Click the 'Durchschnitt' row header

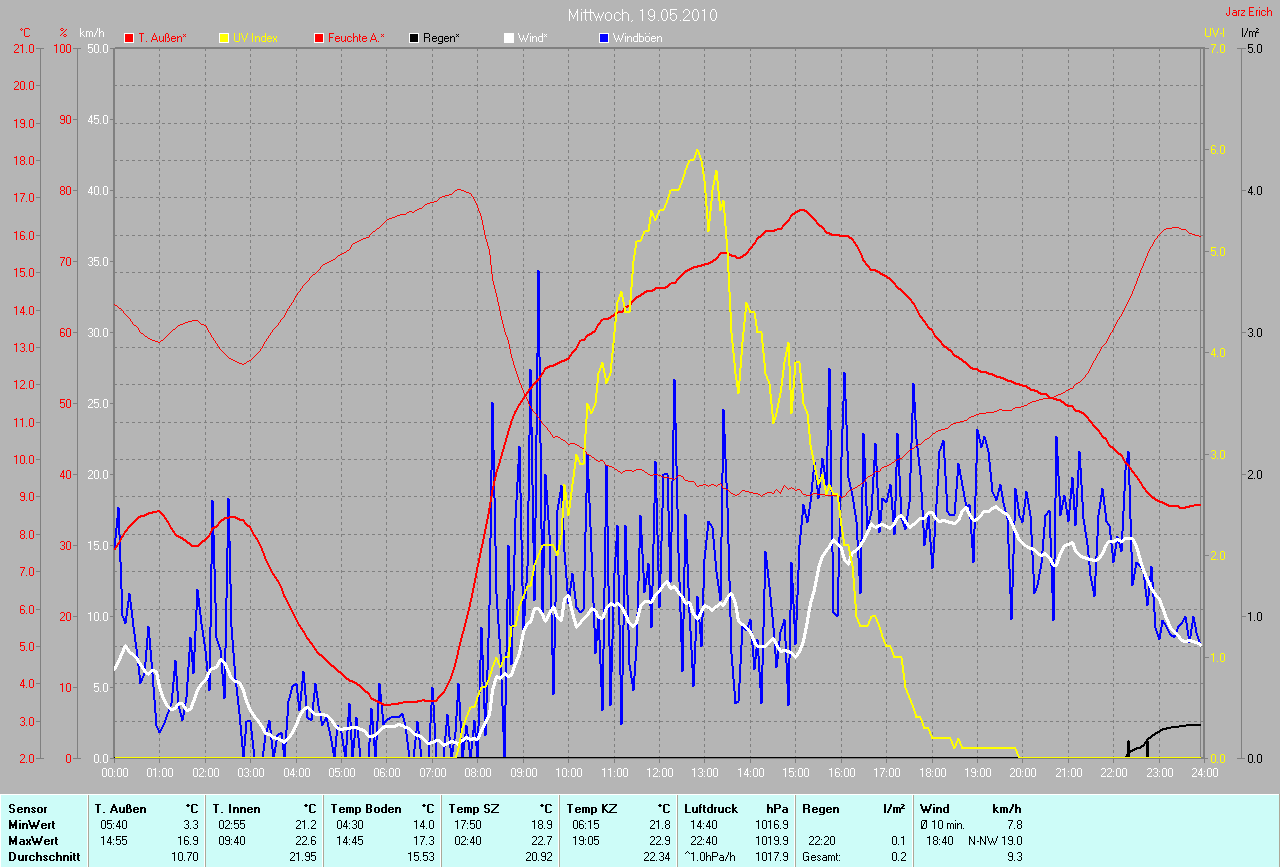point(43,856)
